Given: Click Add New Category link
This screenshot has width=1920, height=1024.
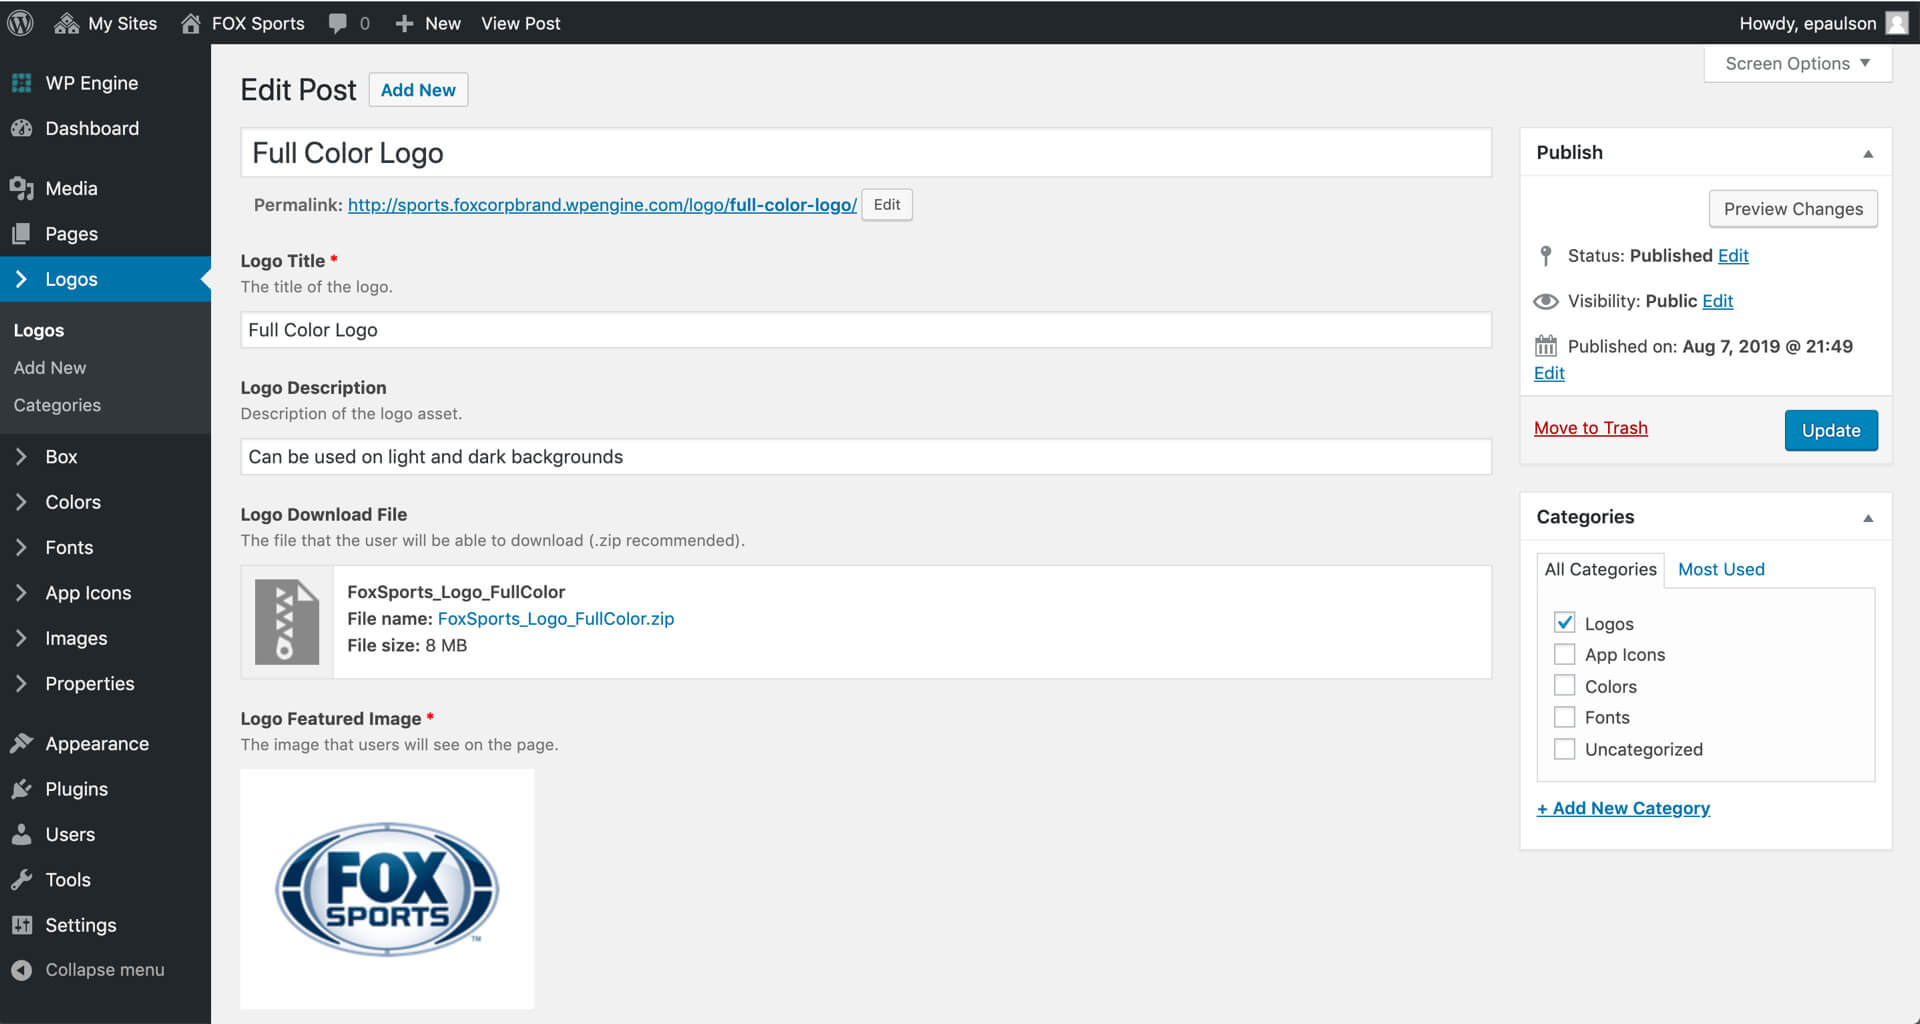Looking at the screenshot, I should [x=1623, y=808].
